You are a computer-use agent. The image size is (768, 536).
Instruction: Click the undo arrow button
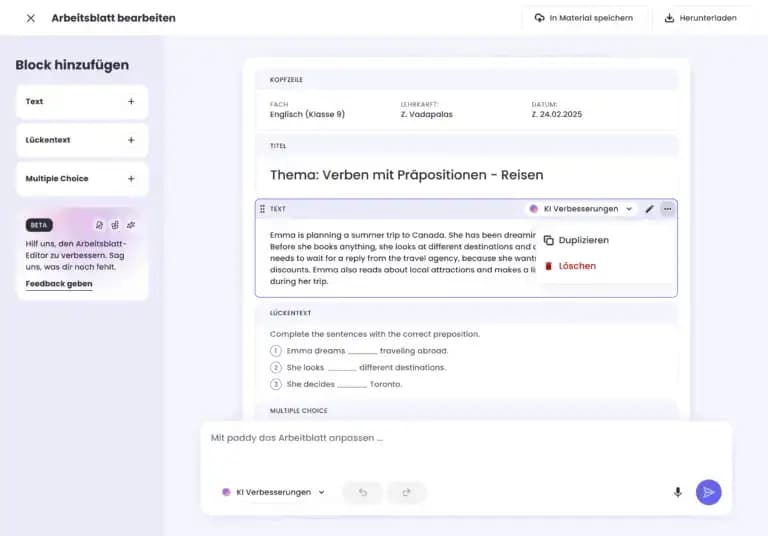click(x=362, y=492)
